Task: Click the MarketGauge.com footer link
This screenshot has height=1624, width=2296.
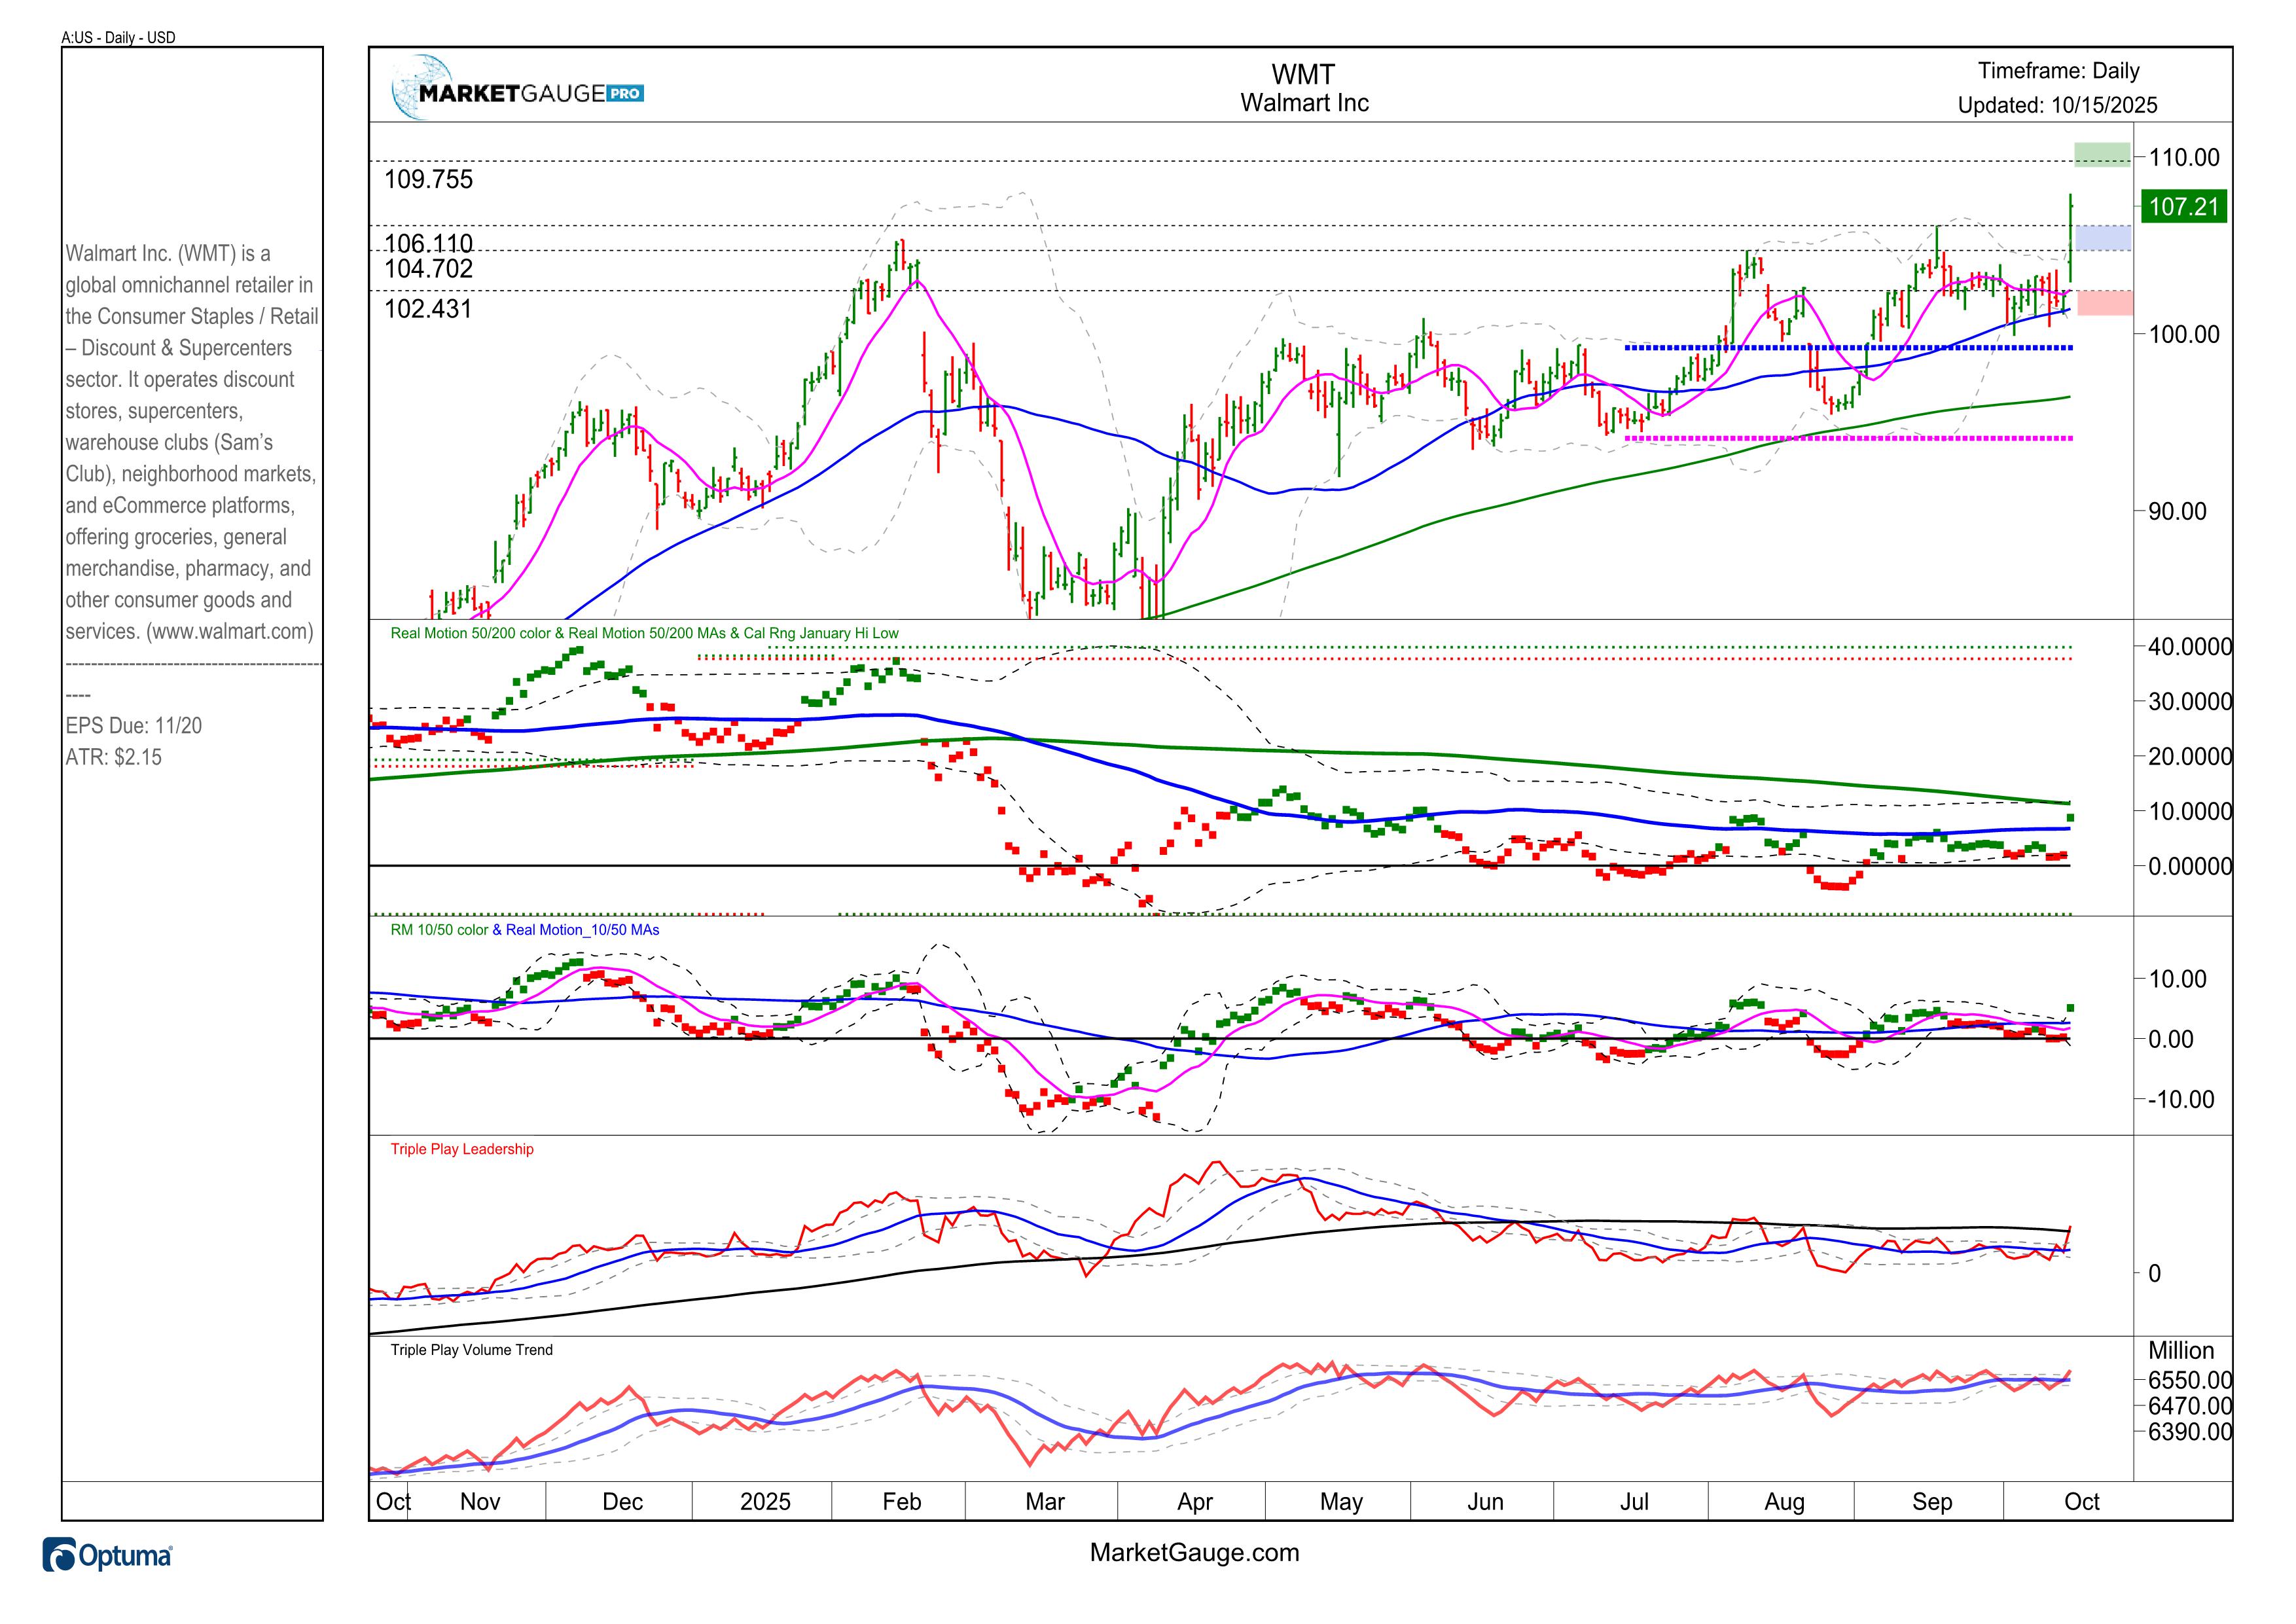Action: pos(1194,1552)
